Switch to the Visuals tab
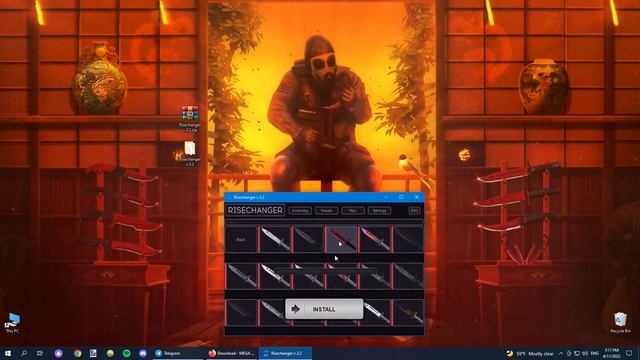This screenshot has height=360, width=640. tap(327, 211)
